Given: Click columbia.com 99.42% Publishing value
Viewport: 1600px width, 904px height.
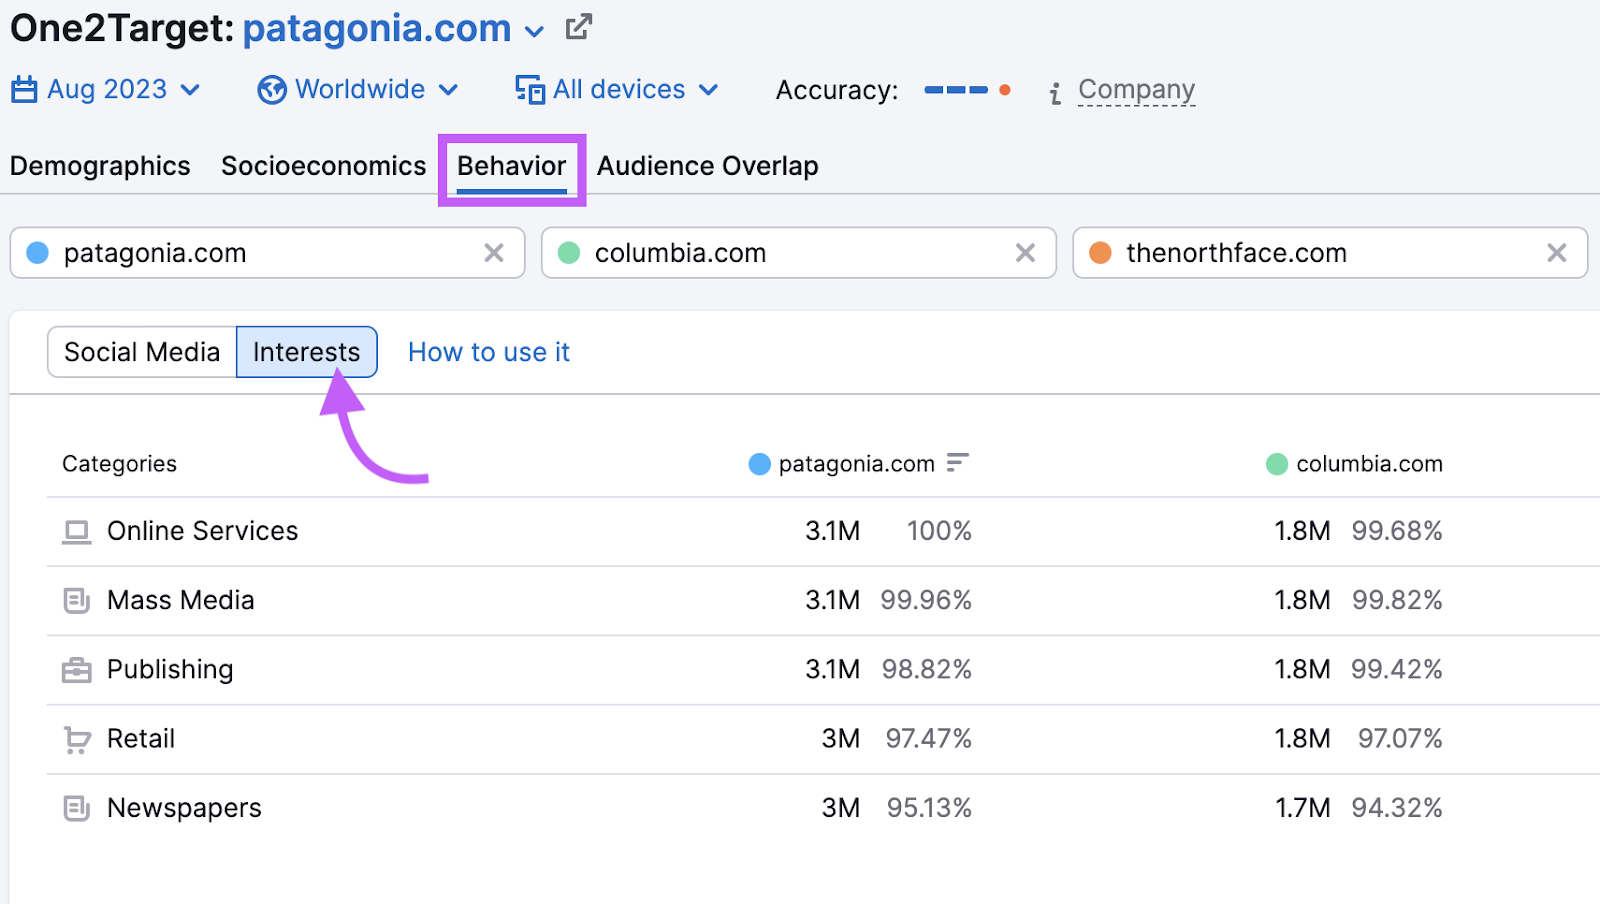Looking at the screenshot, I should 1397,669.
